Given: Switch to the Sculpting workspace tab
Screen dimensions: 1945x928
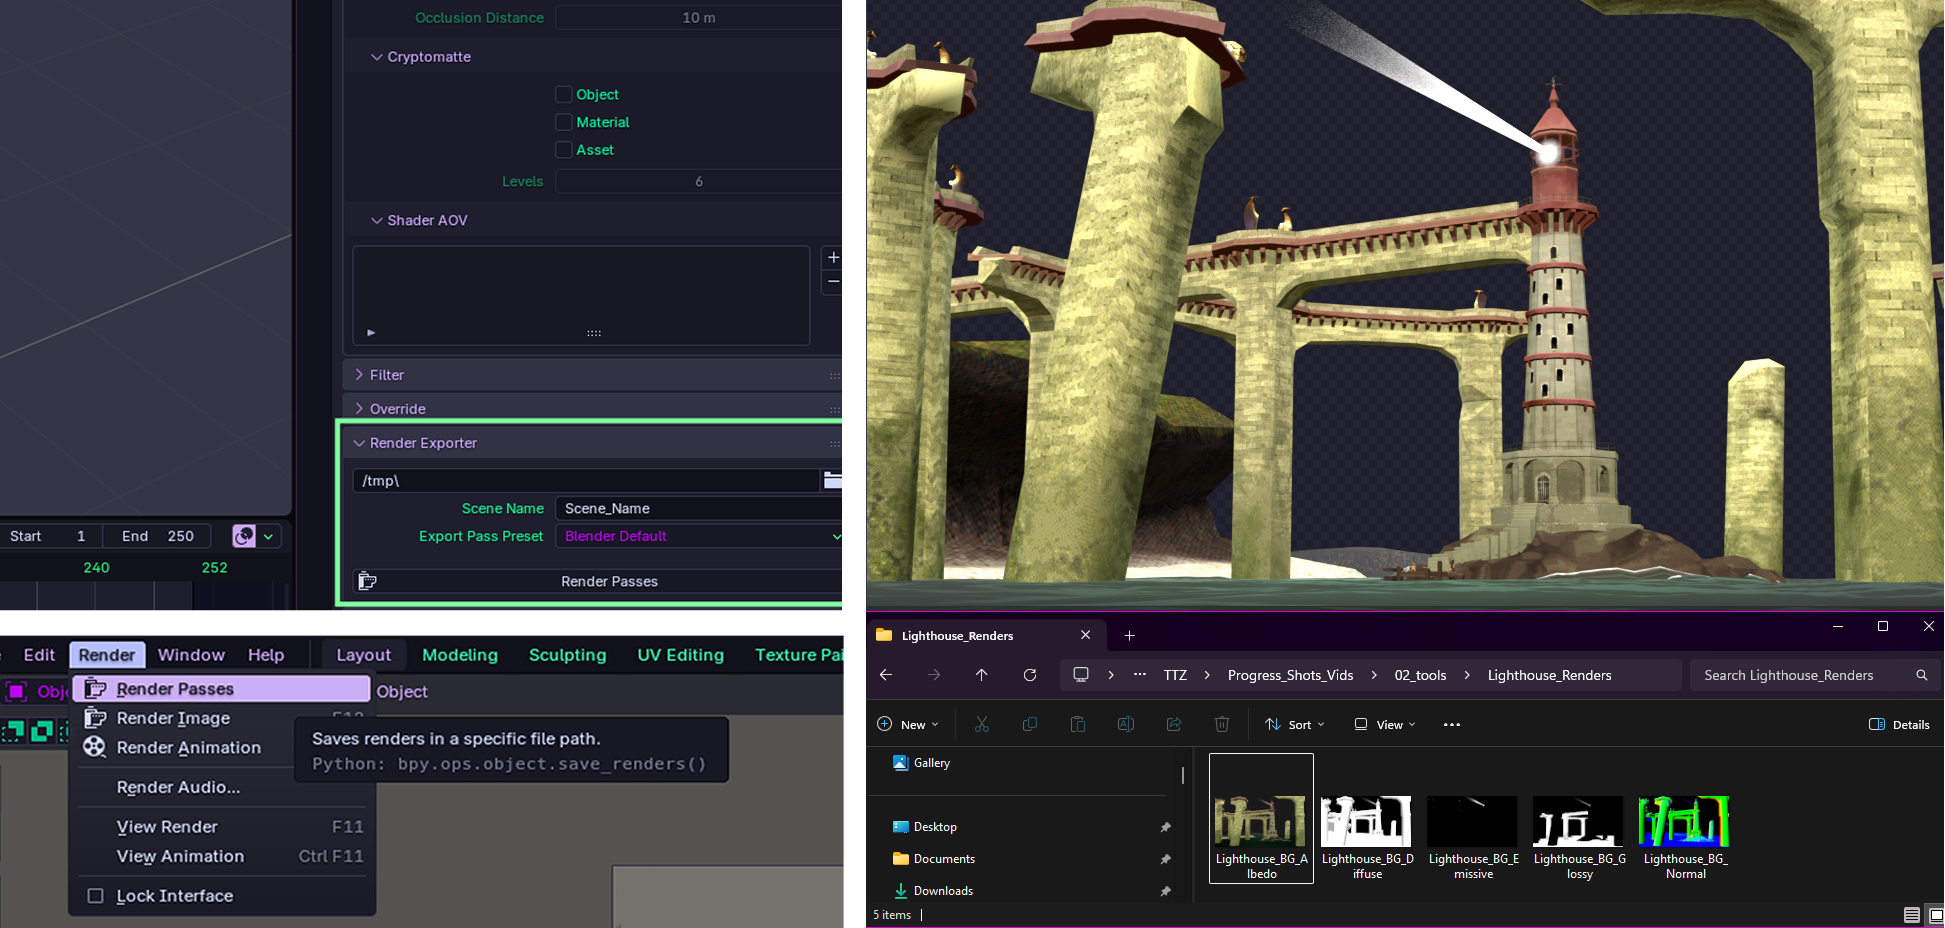Looking at the screenshot, I should (567, 655).
